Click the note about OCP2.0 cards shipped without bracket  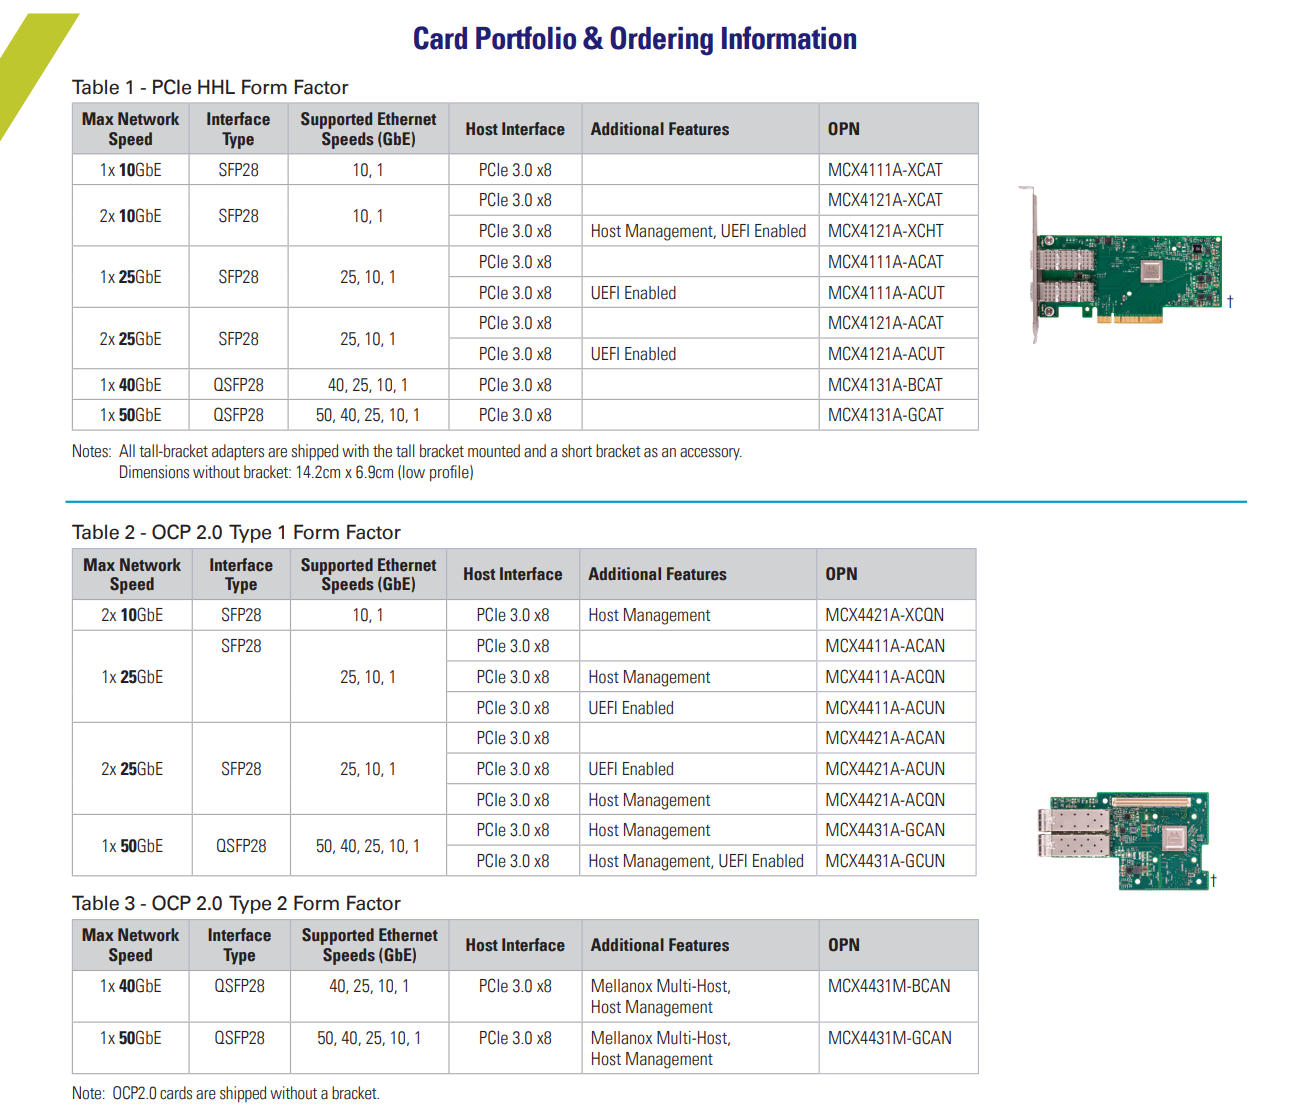click(x=225, y=1094)
